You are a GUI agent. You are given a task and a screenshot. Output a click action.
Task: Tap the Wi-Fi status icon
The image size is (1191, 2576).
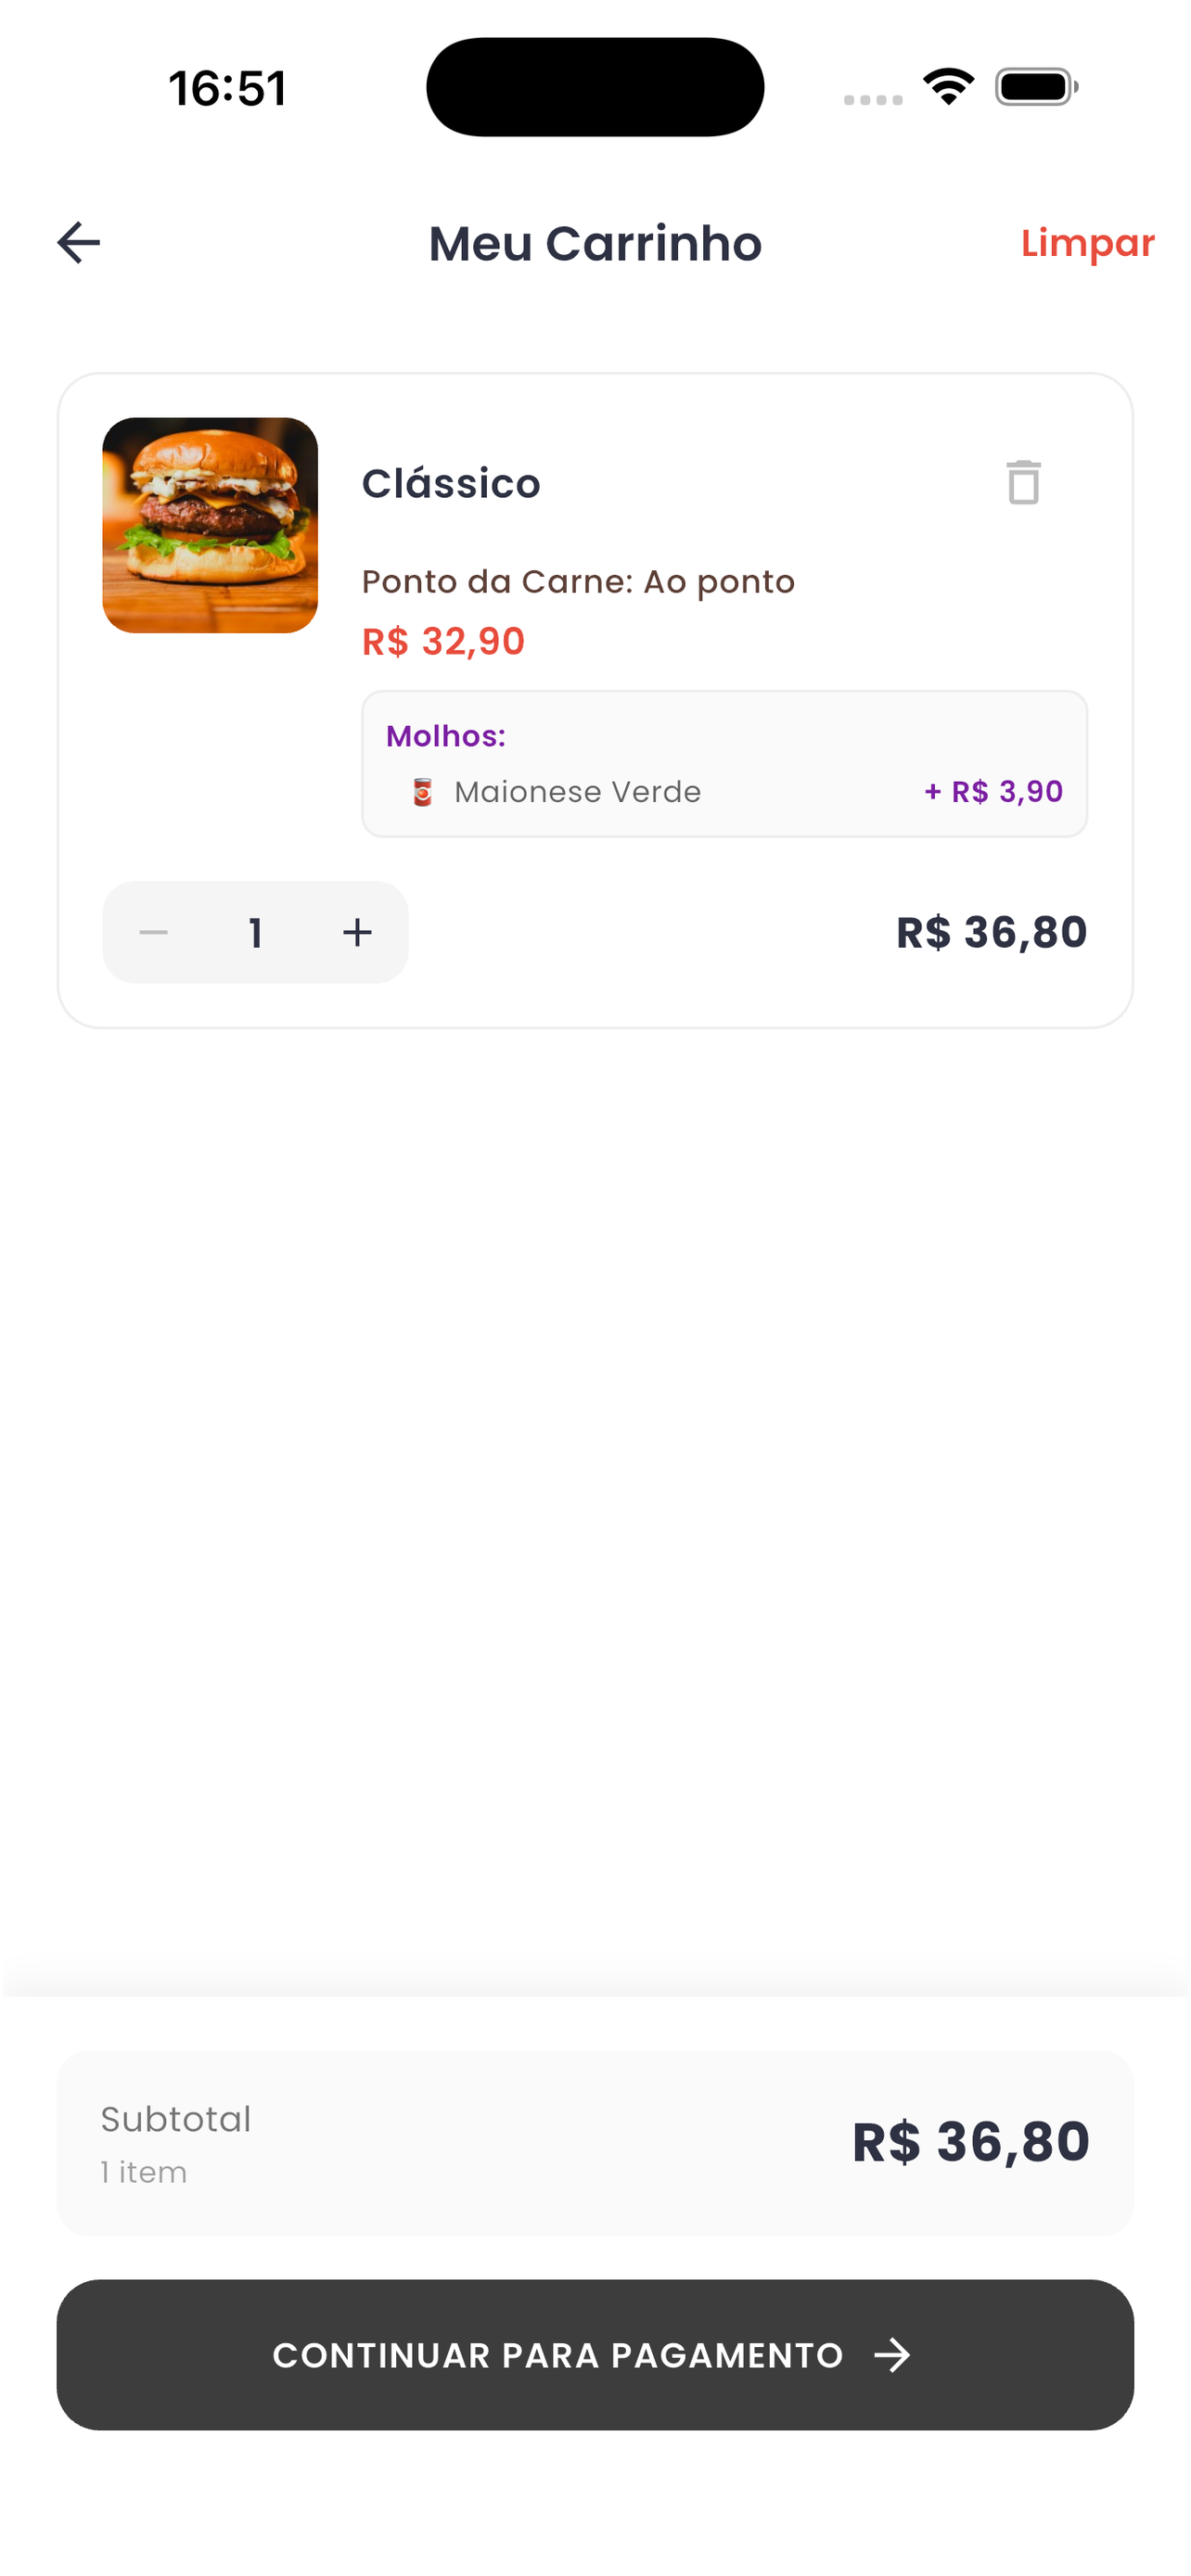coord(949,86)
